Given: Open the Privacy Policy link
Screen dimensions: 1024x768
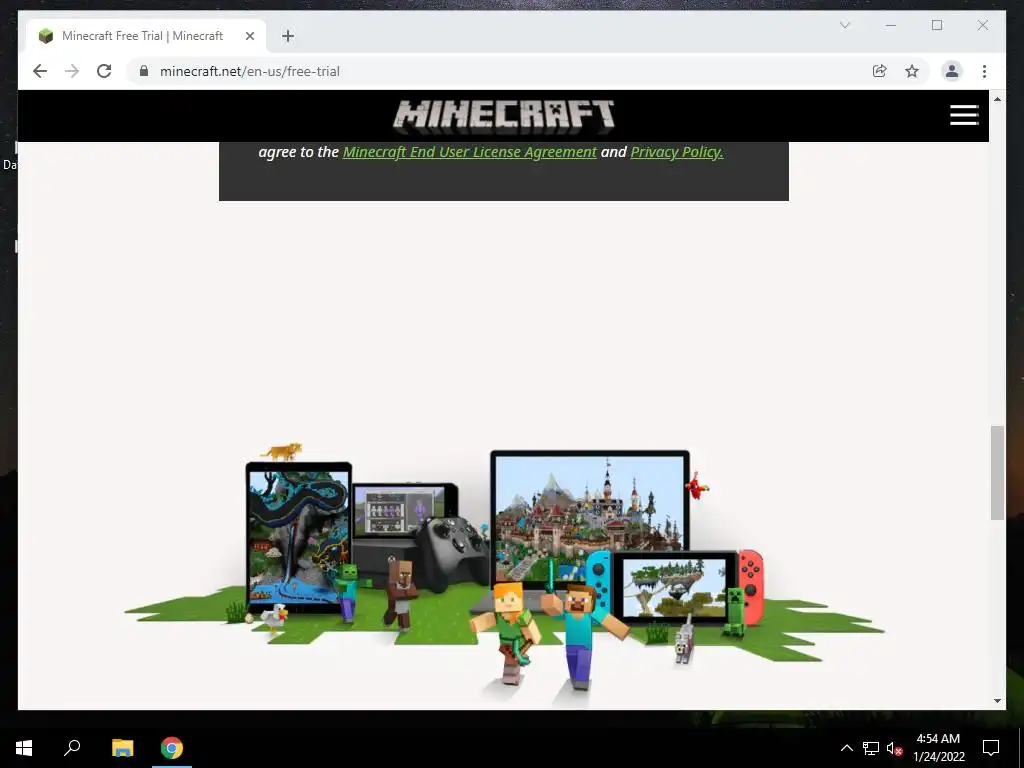Looking at the screenshot, I should pos(677,152).
